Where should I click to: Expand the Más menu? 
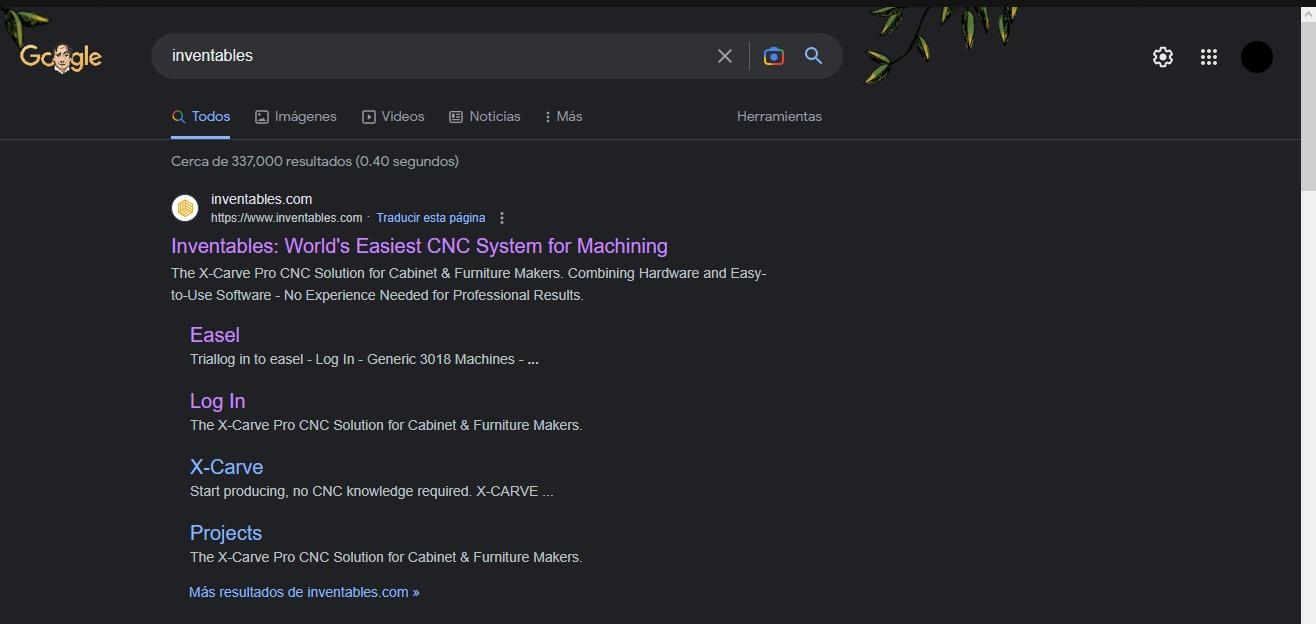(563, 117)
